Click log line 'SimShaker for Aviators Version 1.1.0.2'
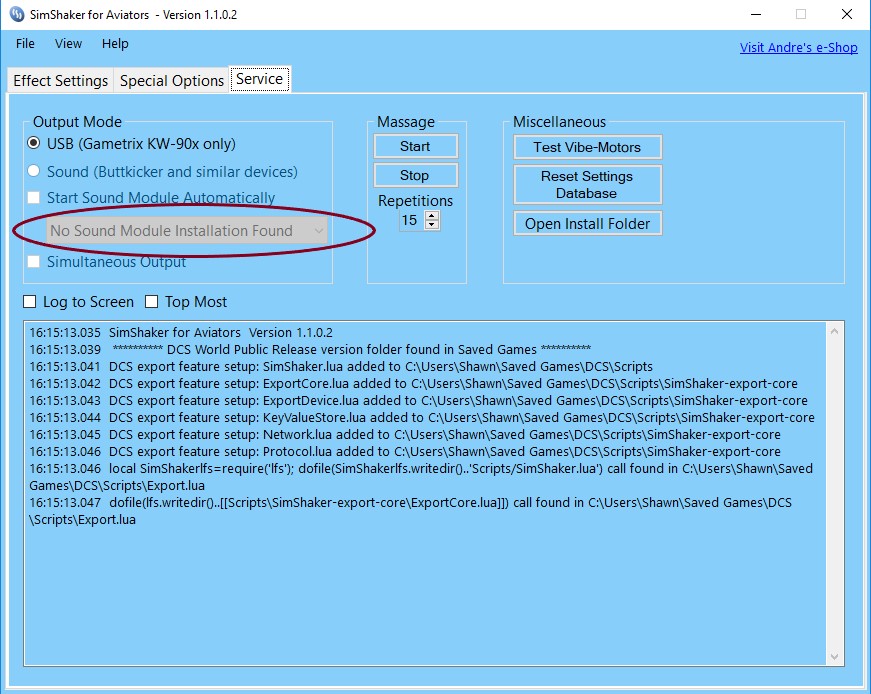 click(181, 333)
